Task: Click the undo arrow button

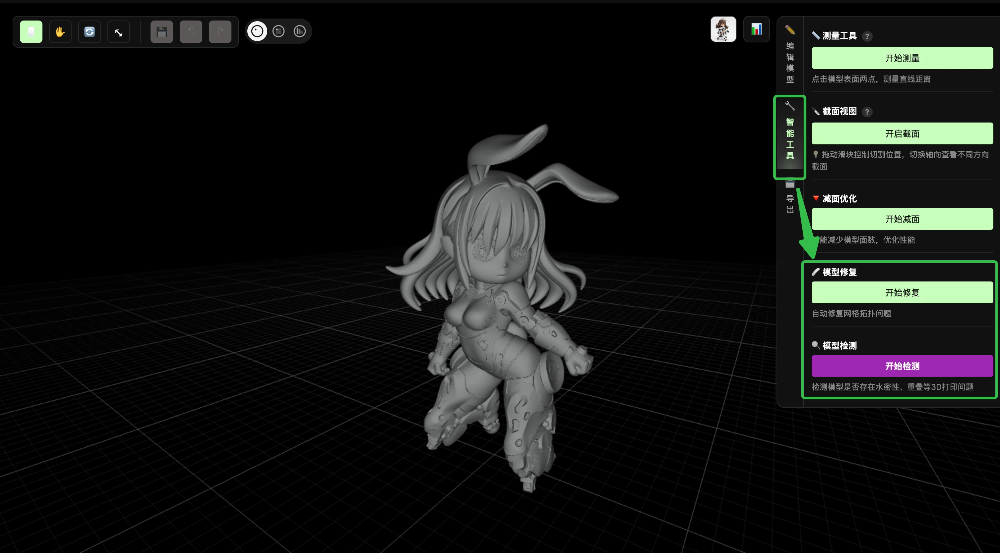Action: [191, 32]
